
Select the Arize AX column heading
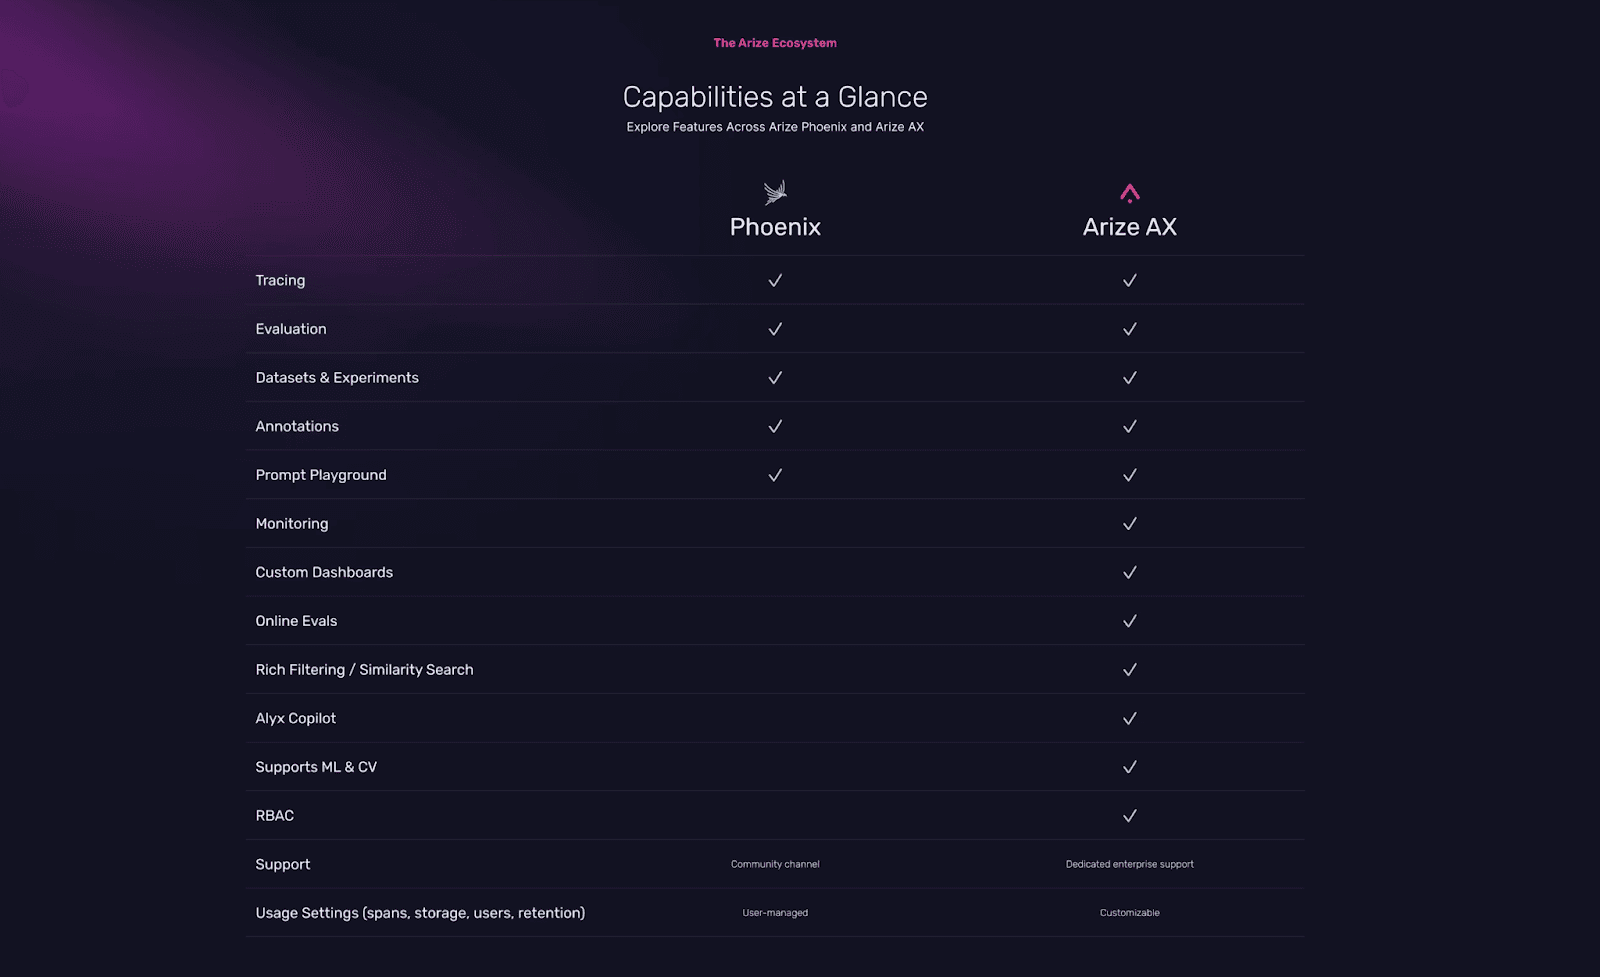tap(1129, 227)
